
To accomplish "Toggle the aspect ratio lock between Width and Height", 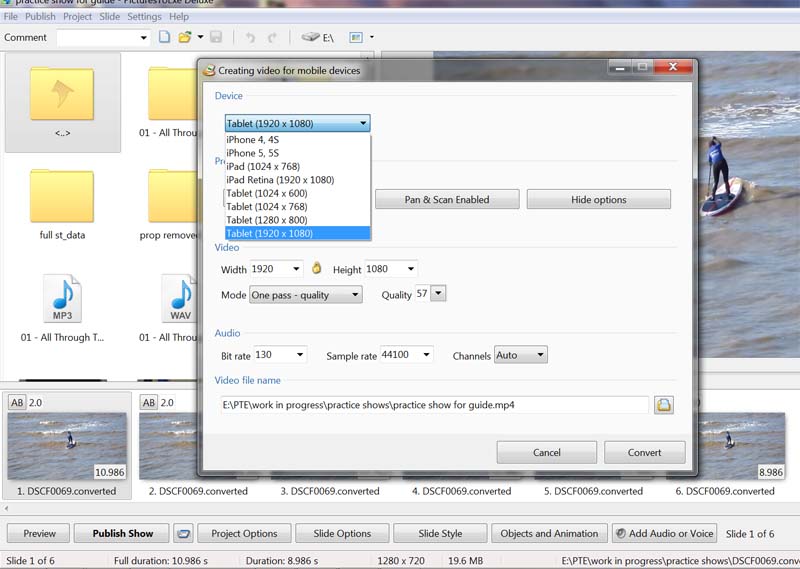I will (317, 269).
